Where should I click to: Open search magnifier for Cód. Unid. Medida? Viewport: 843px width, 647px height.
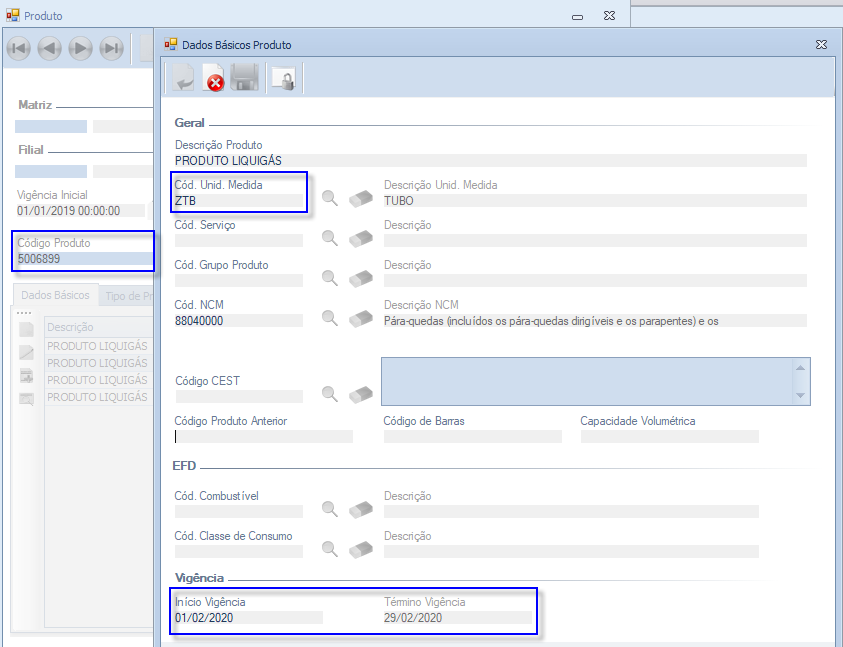pos(329,199)
